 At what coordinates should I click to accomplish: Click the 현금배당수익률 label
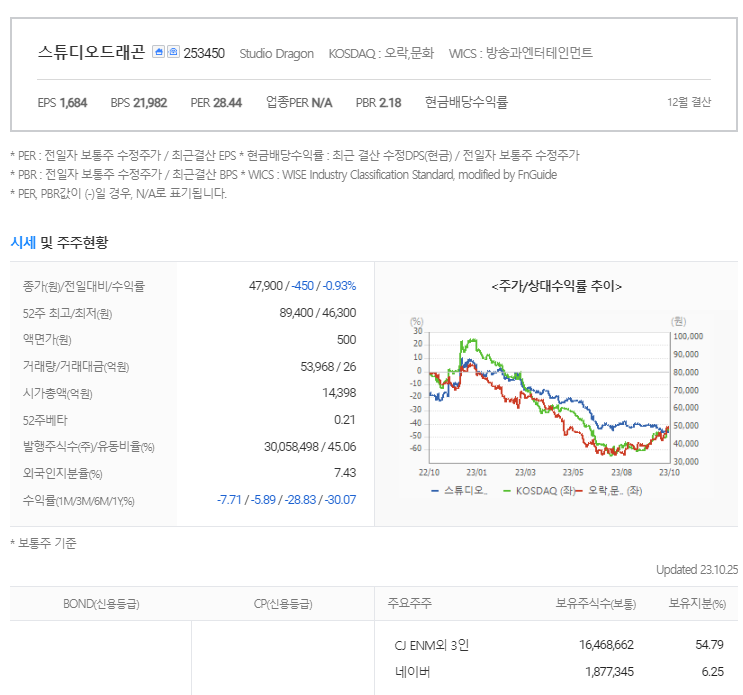466,102
